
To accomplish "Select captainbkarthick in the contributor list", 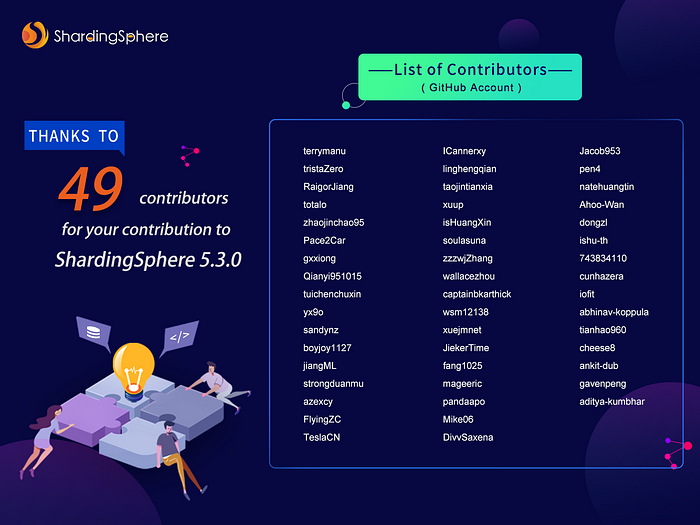I will [x=477, y=294].
